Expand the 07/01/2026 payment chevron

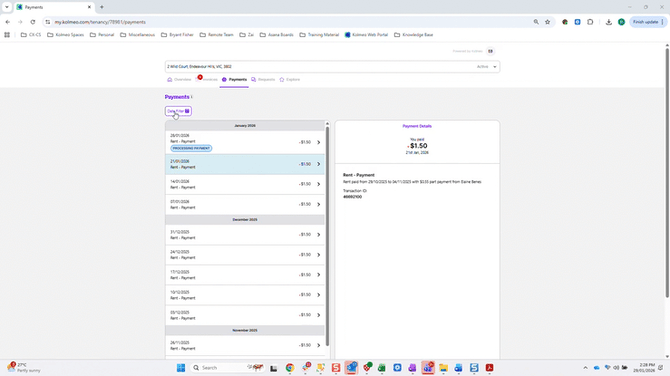click(318, 204)
